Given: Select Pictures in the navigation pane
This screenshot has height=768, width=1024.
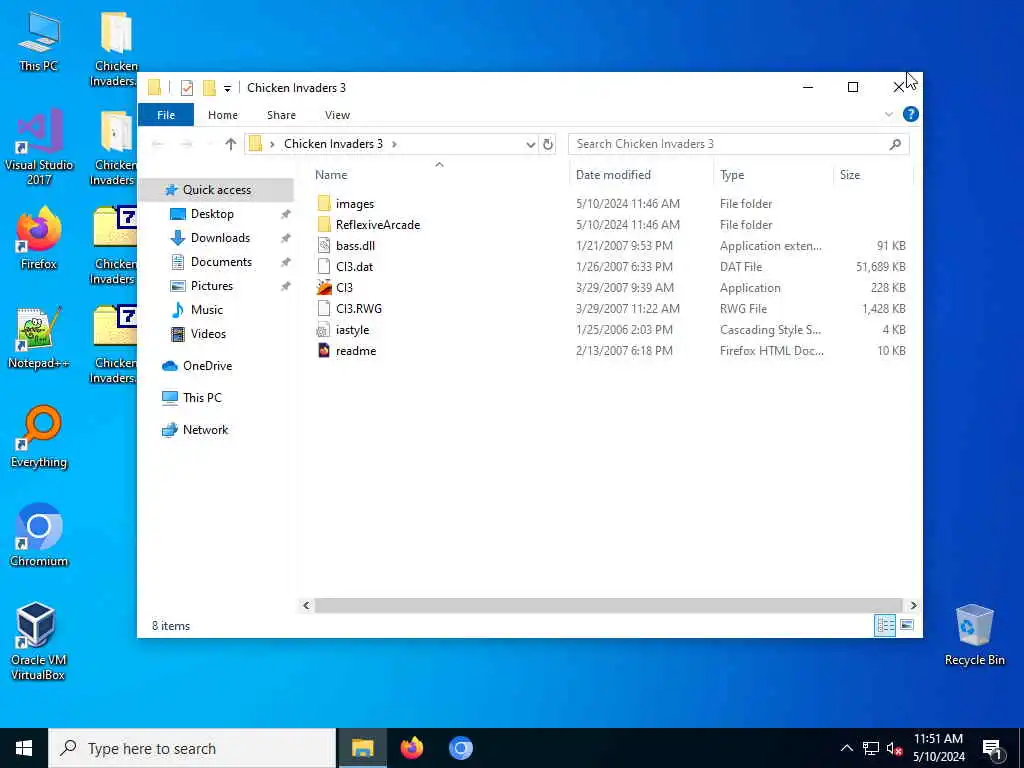Looking at the screenshot, I should pos(212,286).
